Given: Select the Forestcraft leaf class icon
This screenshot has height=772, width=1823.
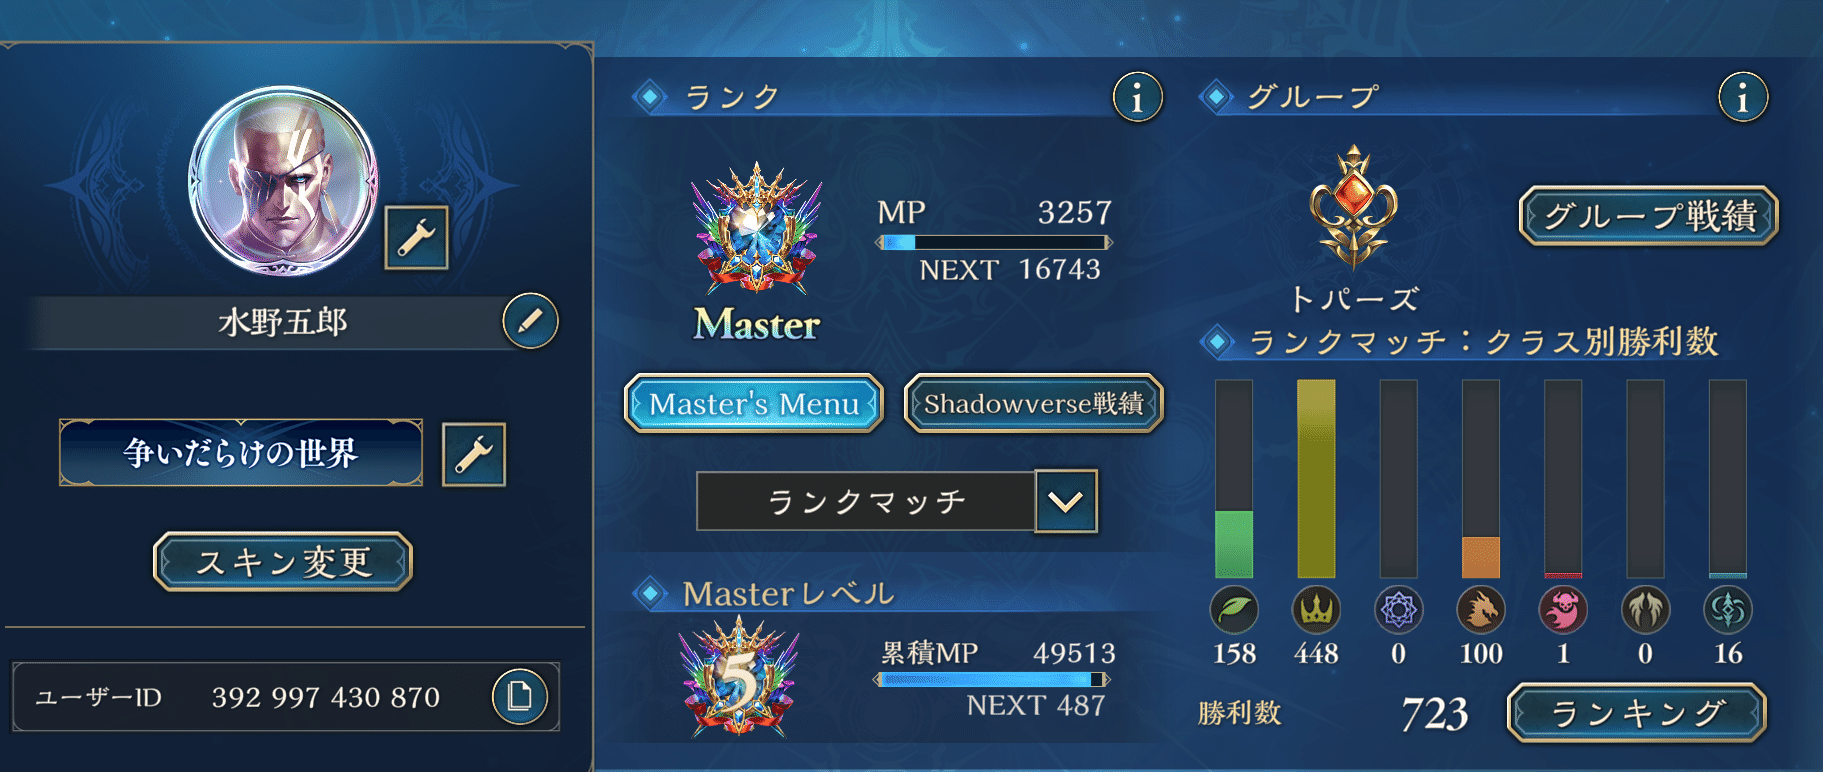Looking at the screenshot, I should [1234, 609].
